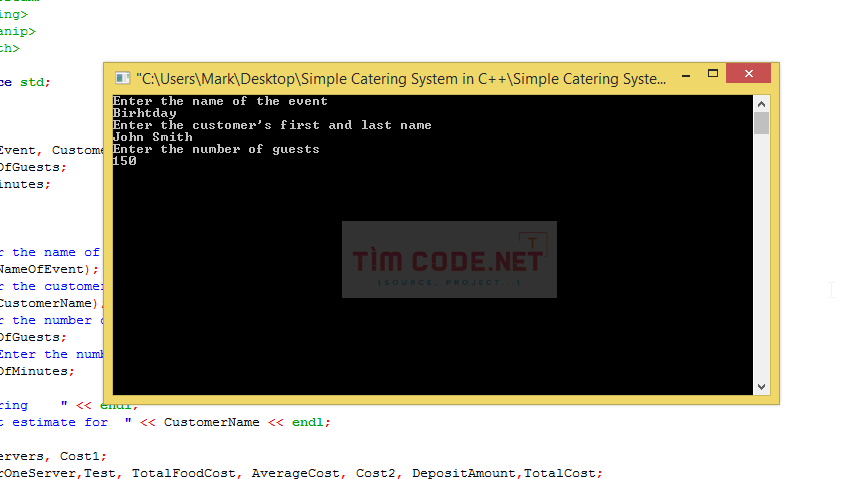Image resolution: width=860 pixels, height=479 pixels.
Task: Click 'CustomerName)' getline argument in editor
Action: click(49, 303)
